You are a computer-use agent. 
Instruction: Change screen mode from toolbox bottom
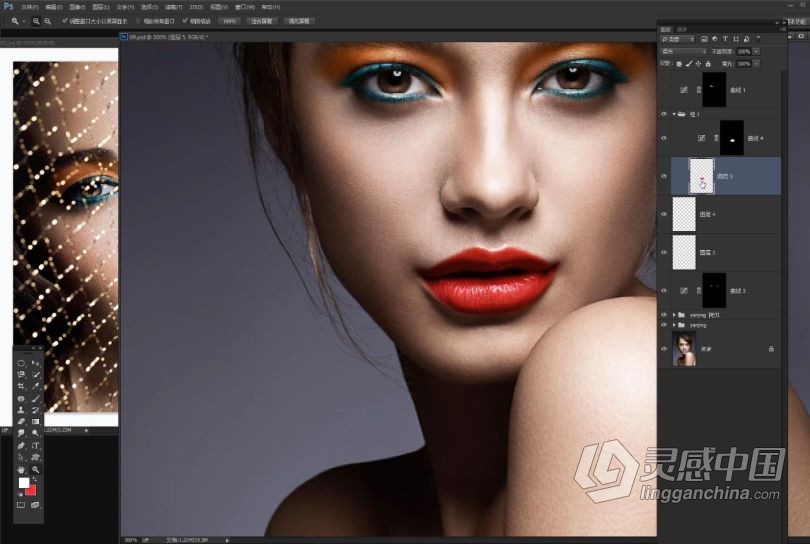click(35, 505)
